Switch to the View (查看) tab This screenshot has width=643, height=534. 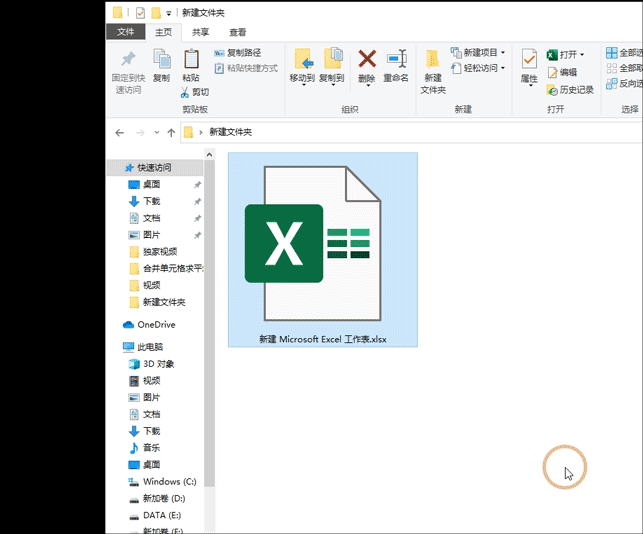[237, 32]
